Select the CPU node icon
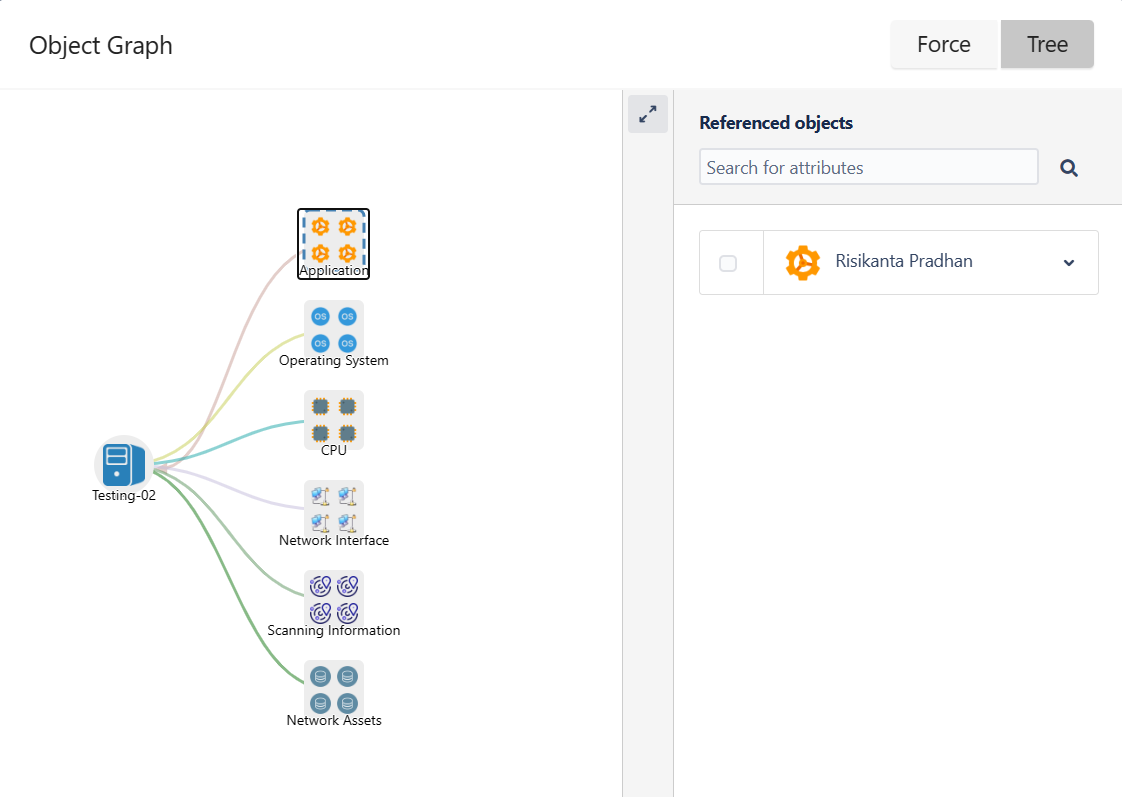This screenshot has height=797, width=1122. [334, 418]
